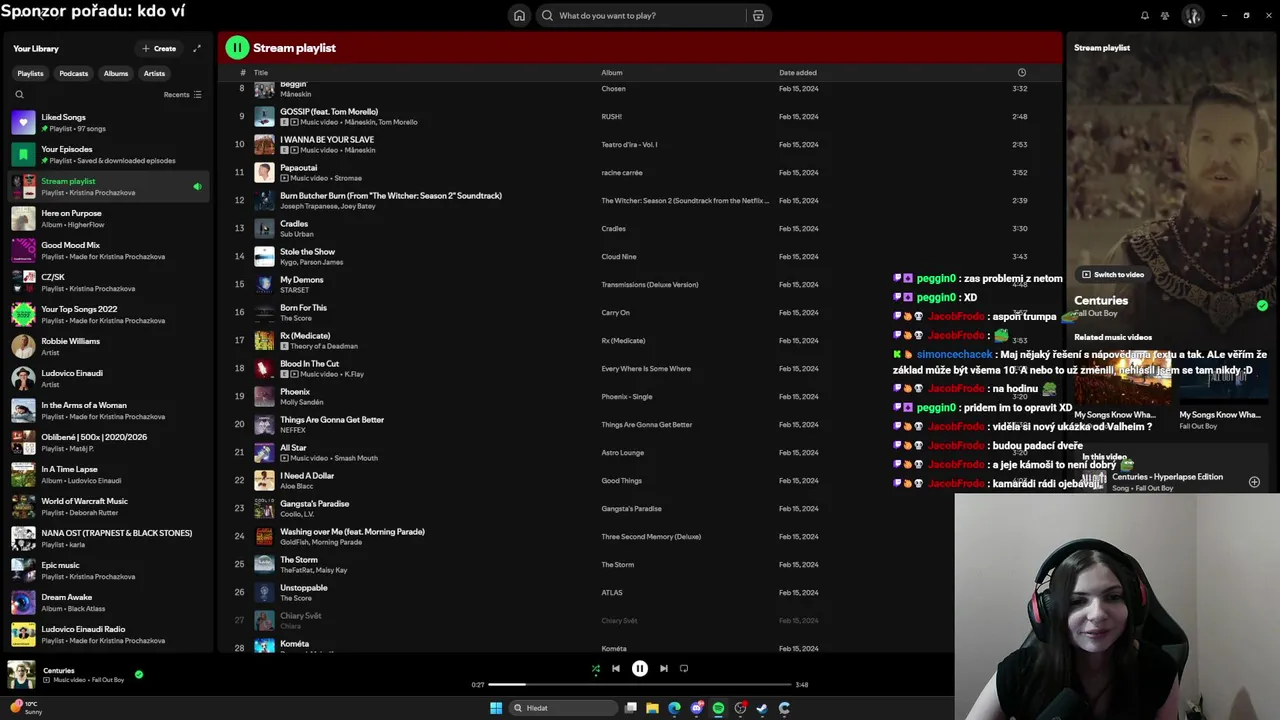Open the notifications bell icon
1280x720 pixels.
pyautogui.click(x=1145, y=15)
